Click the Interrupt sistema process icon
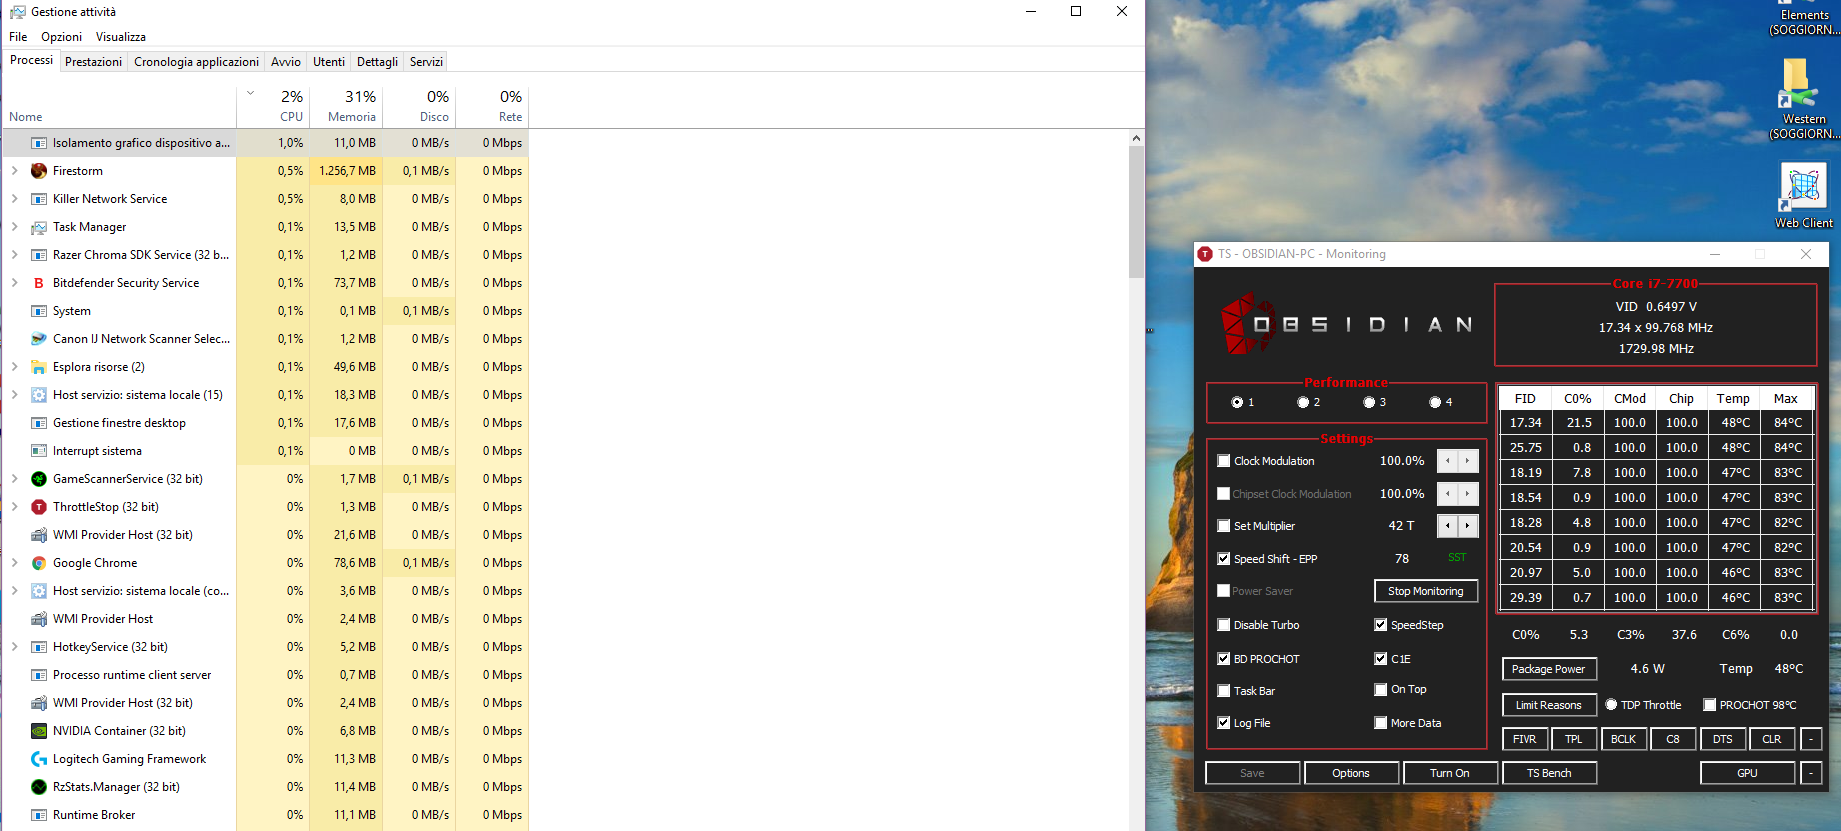The height and width of the screenshot is (831, 1841). 39,451
